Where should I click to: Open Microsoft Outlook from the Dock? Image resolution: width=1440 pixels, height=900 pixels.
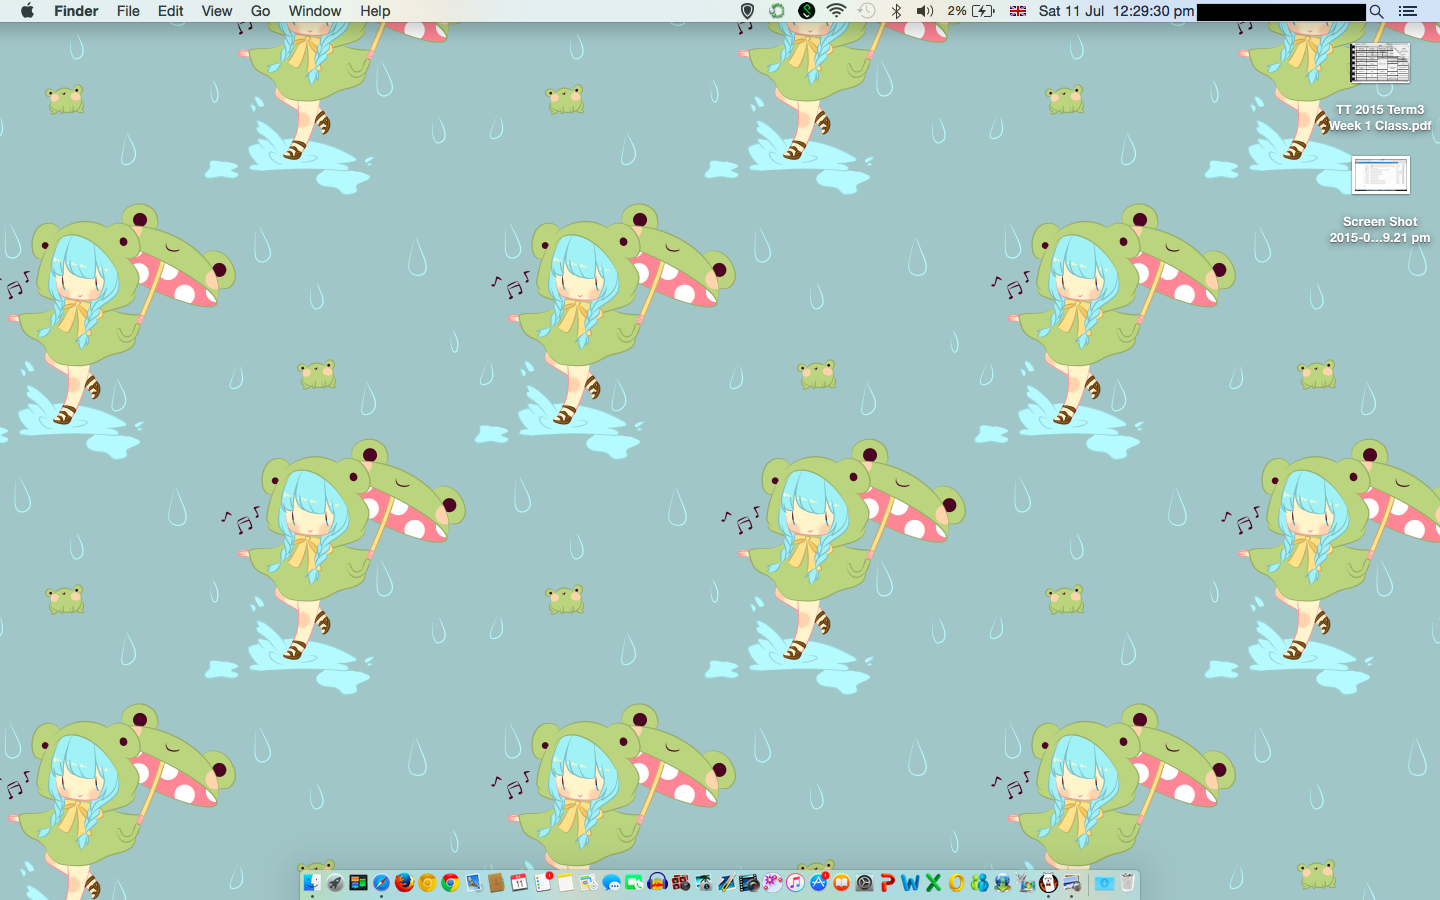(x=956, y=883)
